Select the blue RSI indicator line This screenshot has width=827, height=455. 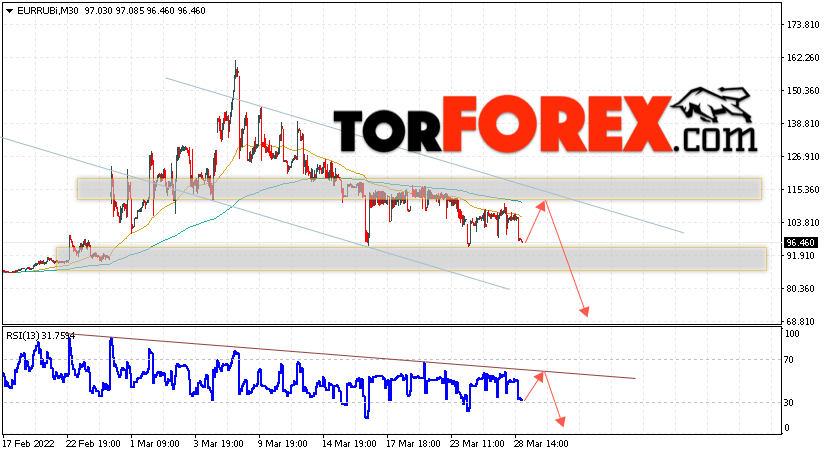[262, 379]
